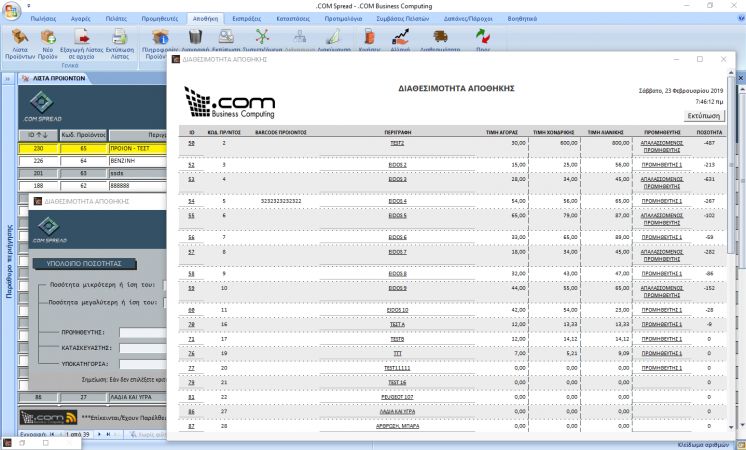Sort the product list by the ID header
The height and width of the screenshot is (450, 746).
point(39,136)
